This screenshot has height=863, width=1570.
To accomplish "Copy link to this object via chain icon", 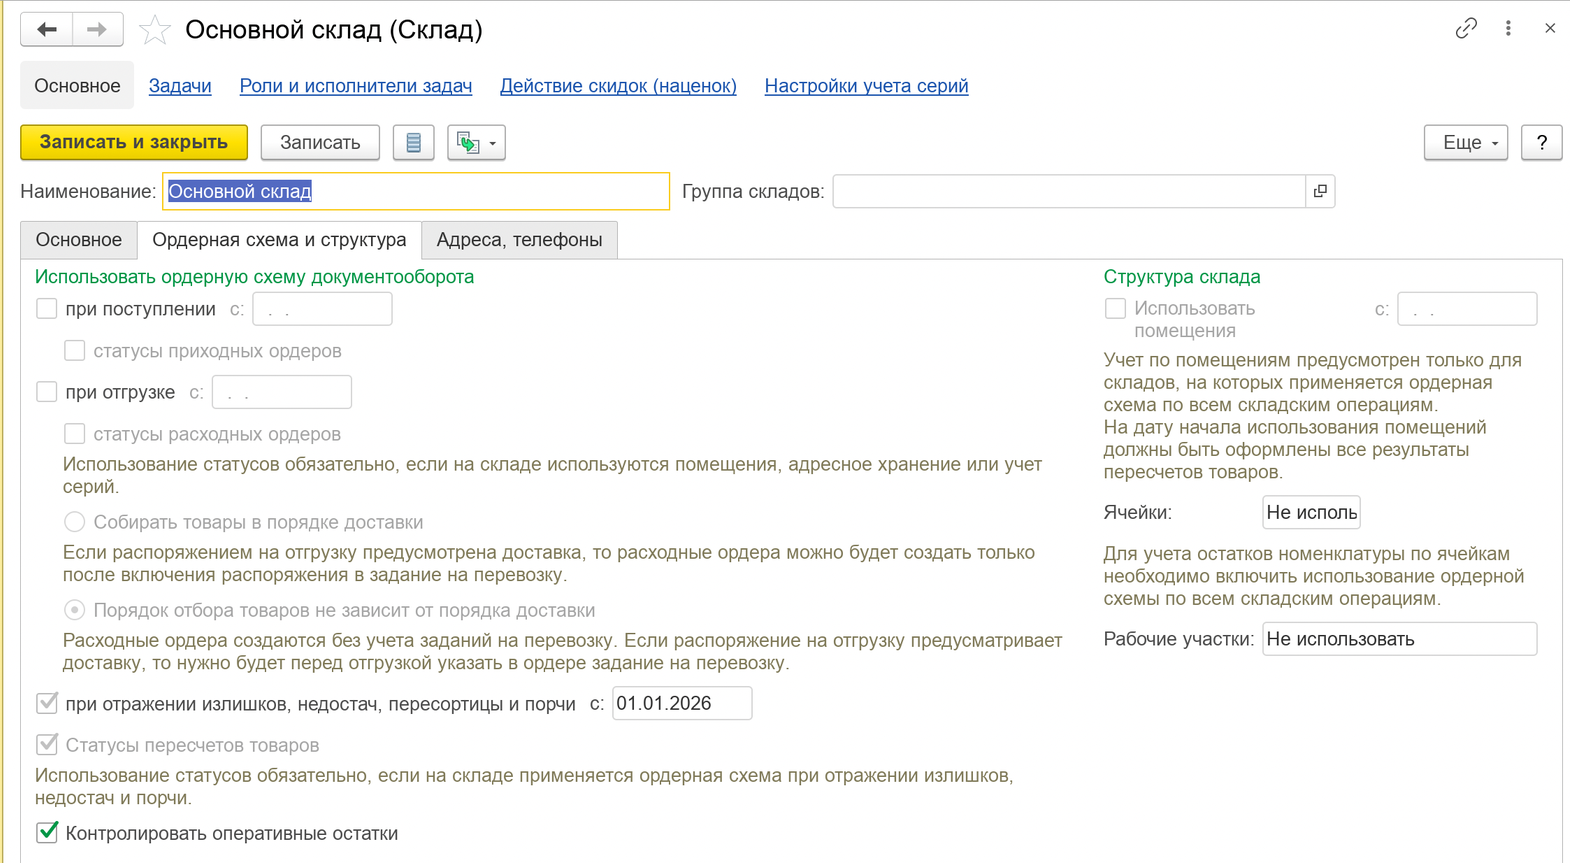I will (1466, 28).
